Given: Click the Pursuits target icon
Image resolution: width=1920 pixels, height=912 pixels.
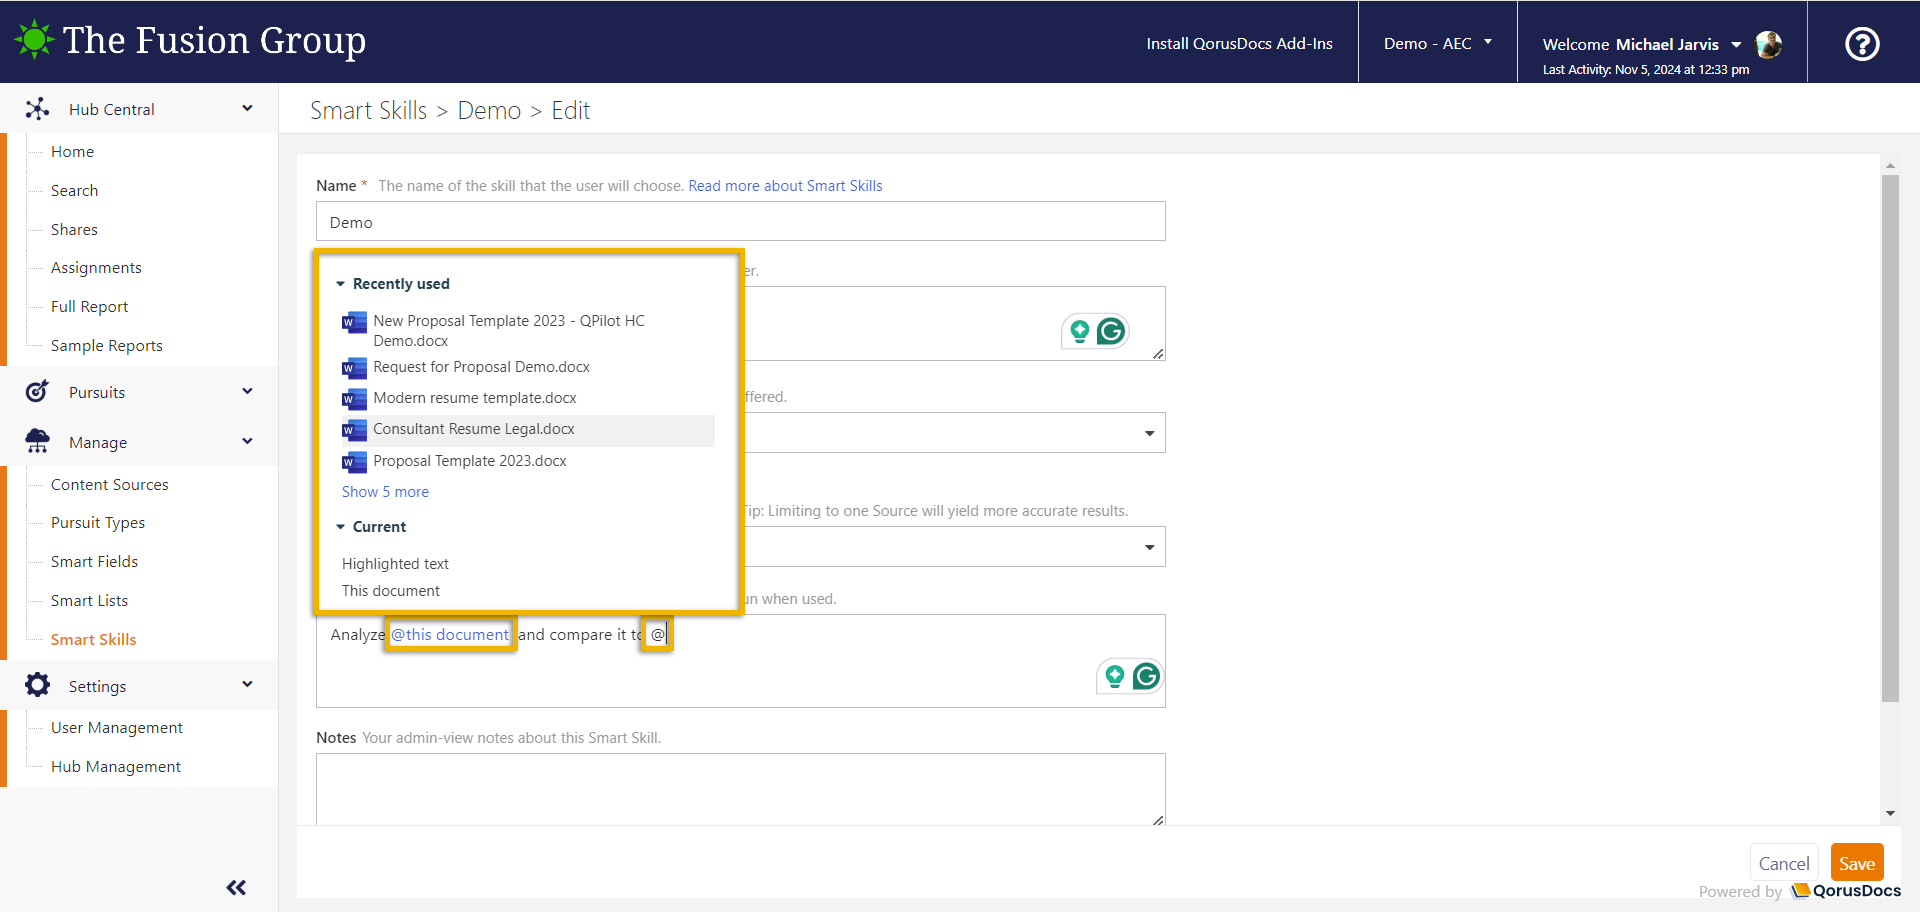Looking at the screenshot, I should click(37, 392).
